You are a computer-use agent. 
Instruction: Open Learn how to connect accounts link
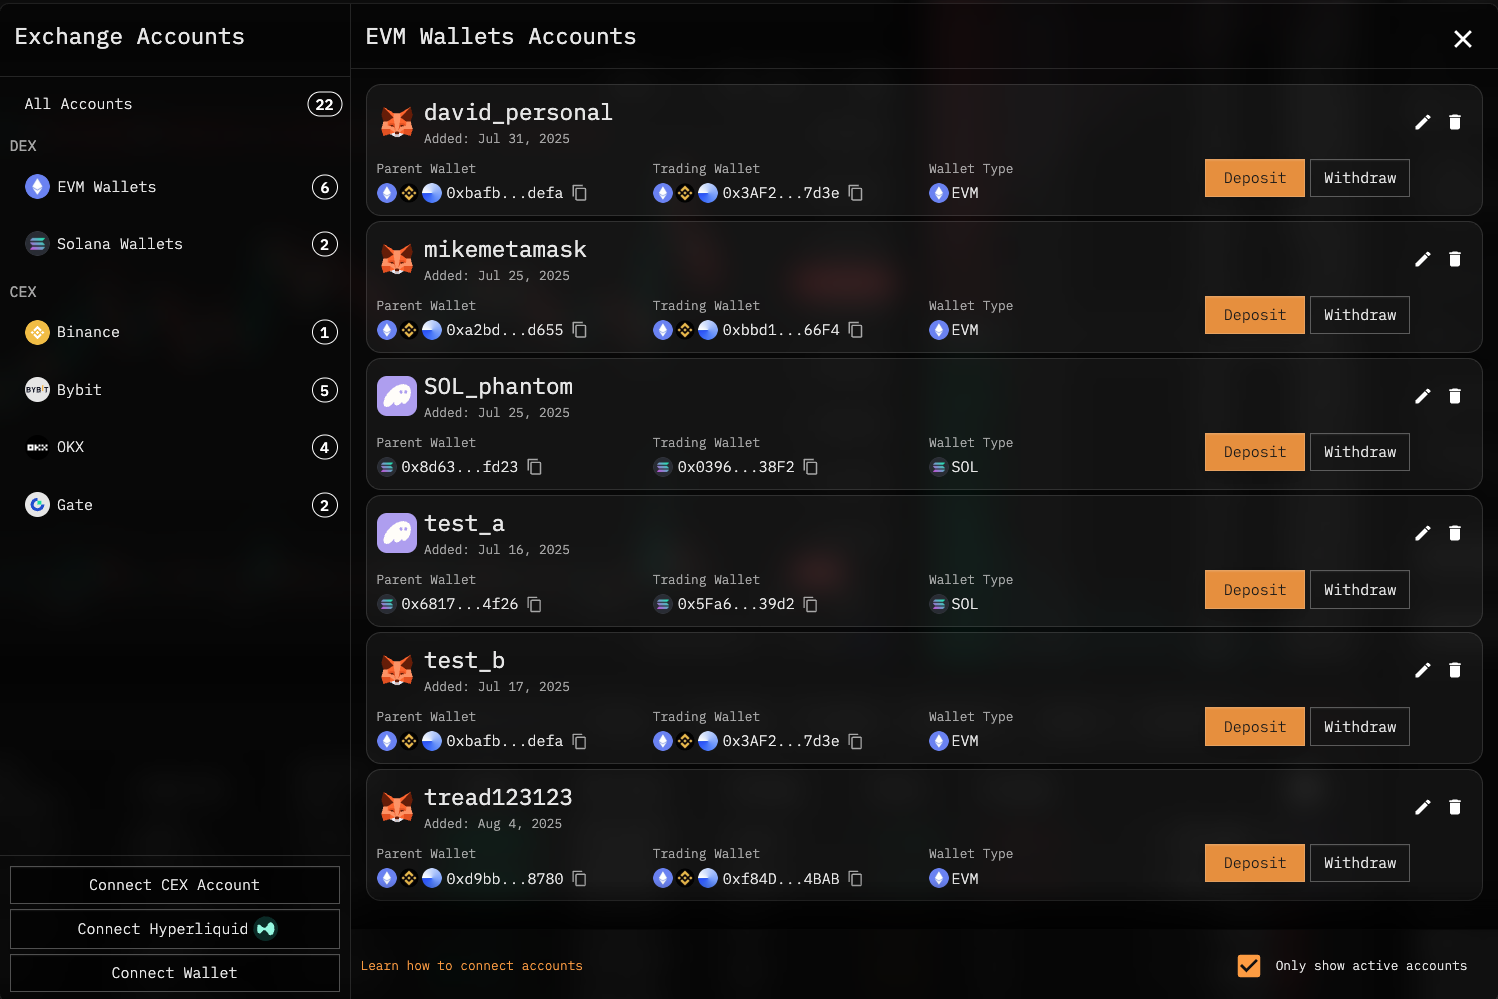[x=471, y=966]
